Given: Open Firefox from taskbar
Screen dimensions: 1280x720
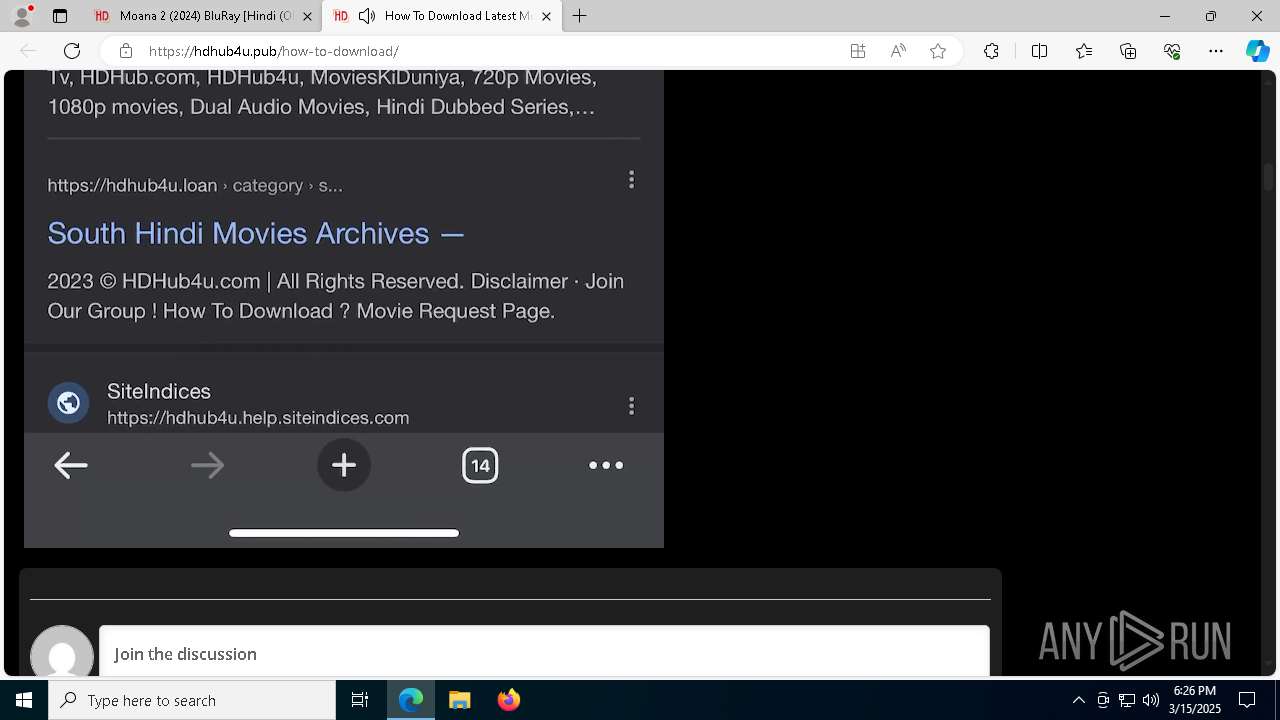Looking at the screenshot, I should click(508, 700).
